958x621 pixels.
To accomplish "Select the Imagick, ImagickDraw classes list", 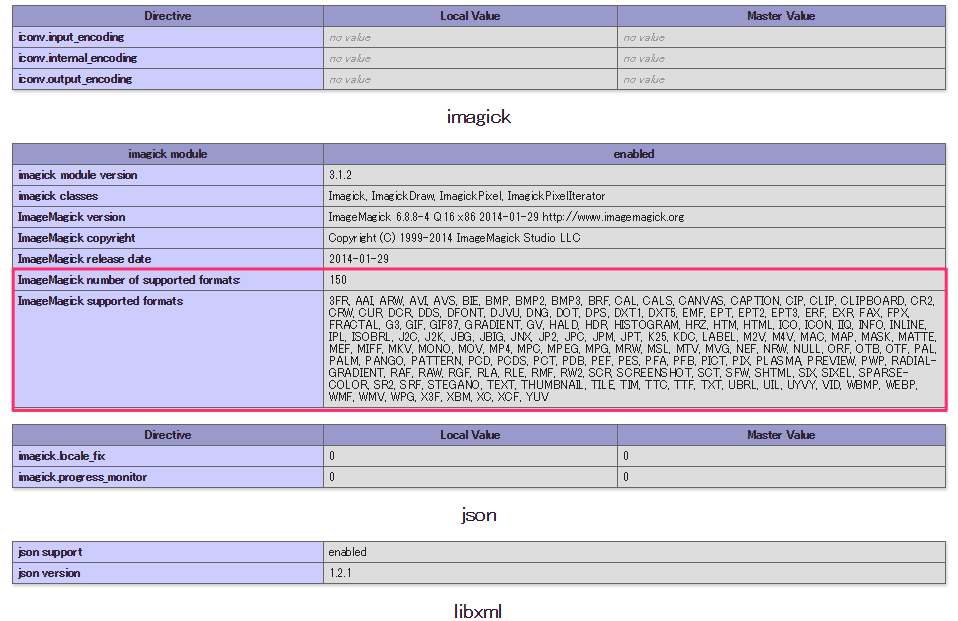I will tap(467, 196).
